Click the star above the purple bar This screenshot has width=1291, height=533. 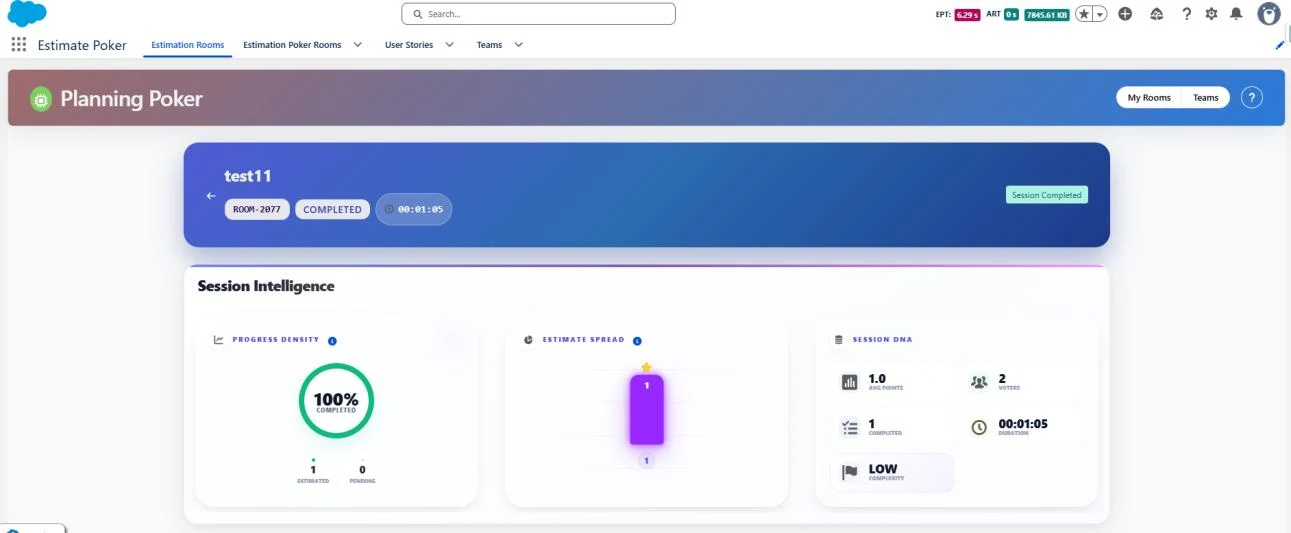tap(647, 367)
